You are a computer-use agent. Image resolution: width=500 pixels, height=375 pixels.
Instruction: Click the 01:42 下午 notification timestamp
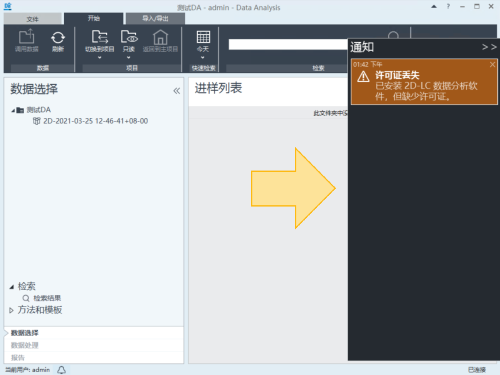368,64
